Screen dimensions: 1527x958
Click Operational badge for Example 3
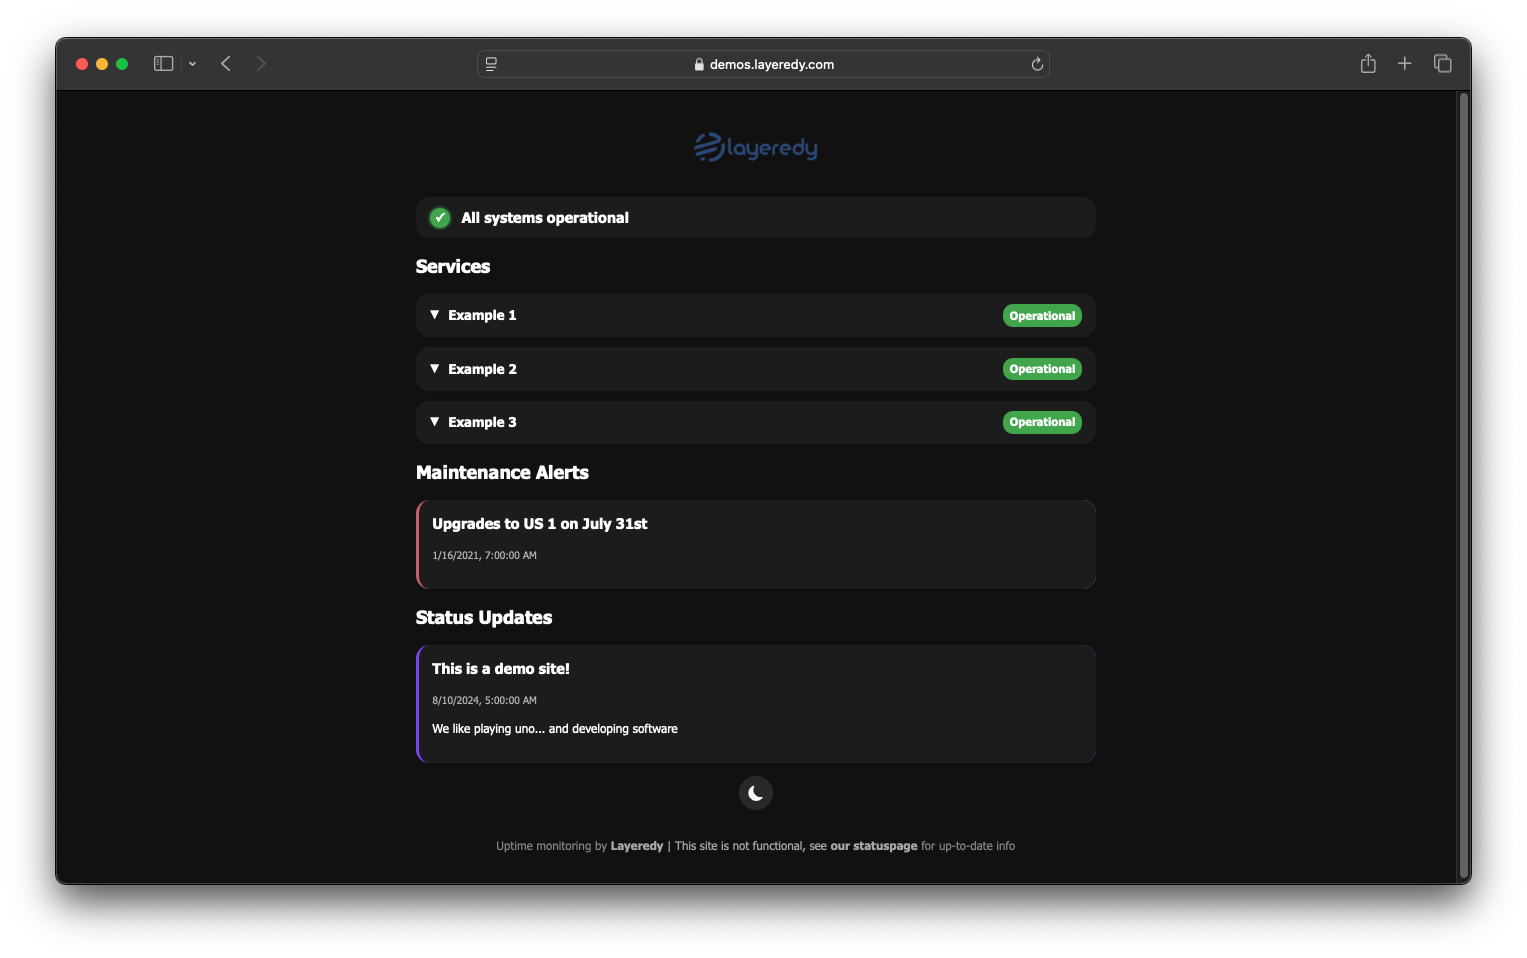pos(1042,422)
